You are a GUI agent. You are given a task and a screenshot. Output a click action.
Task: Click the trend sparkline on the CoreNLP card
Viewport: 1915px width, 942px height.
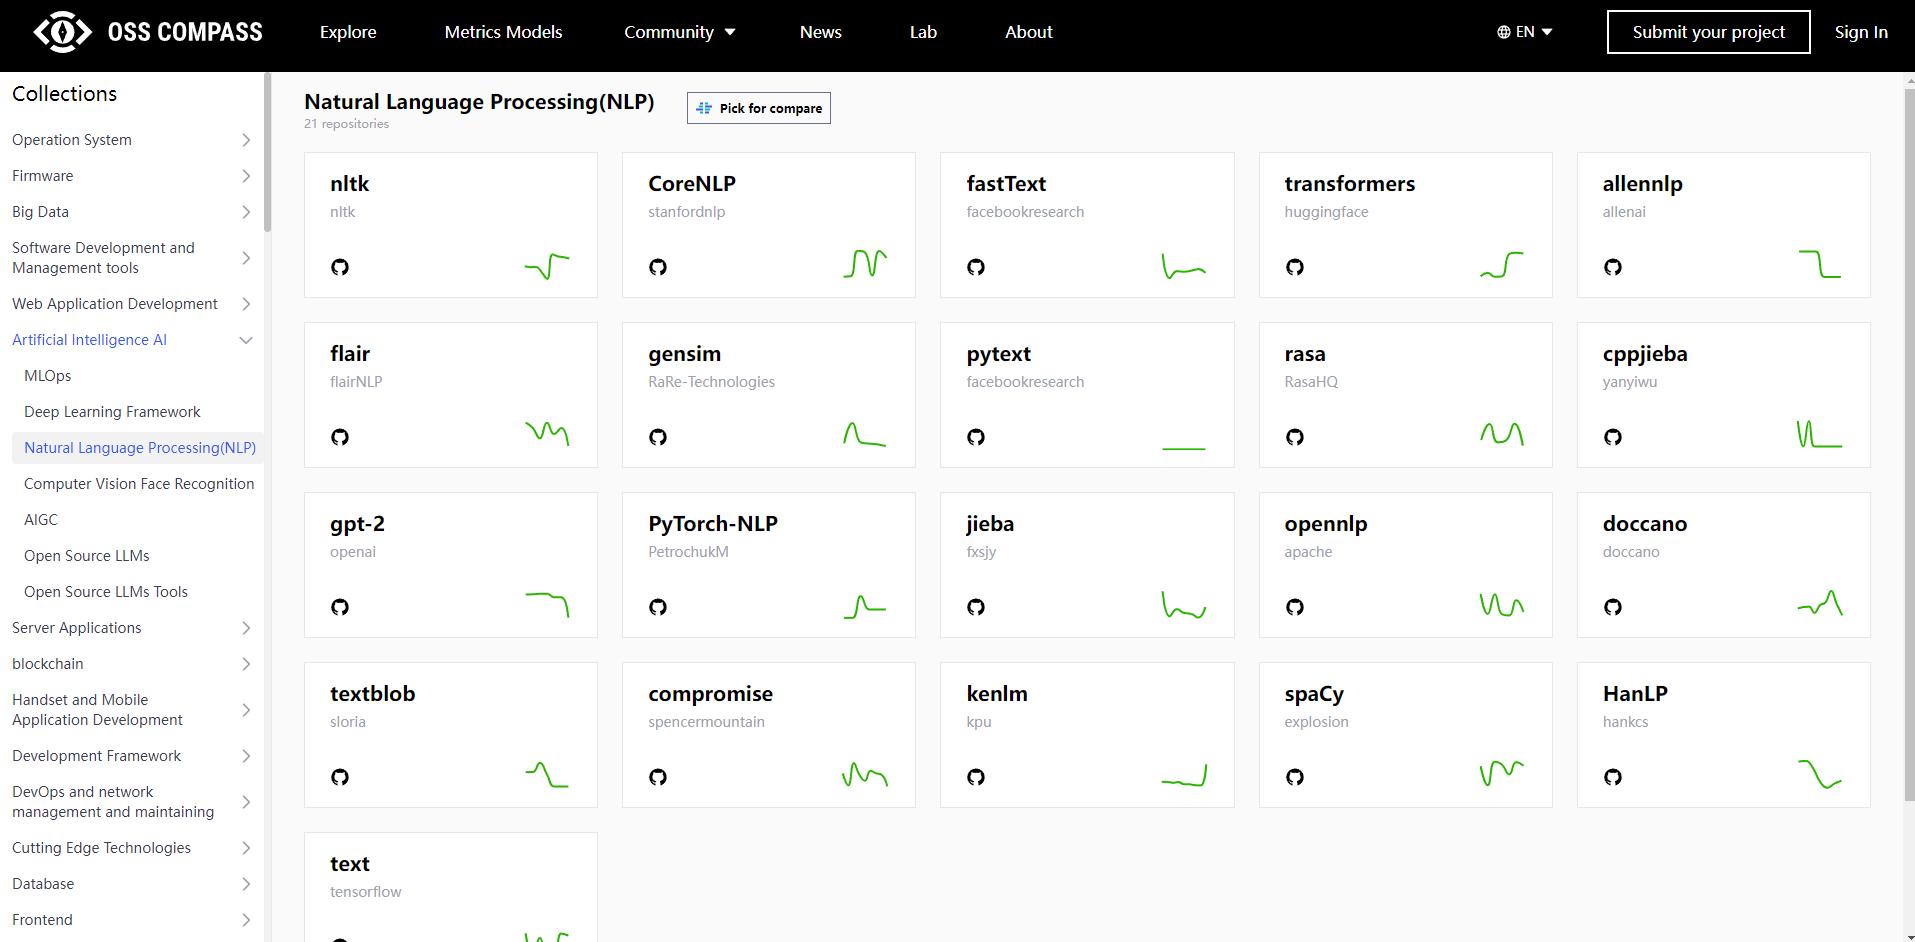(x=865, y=263)
